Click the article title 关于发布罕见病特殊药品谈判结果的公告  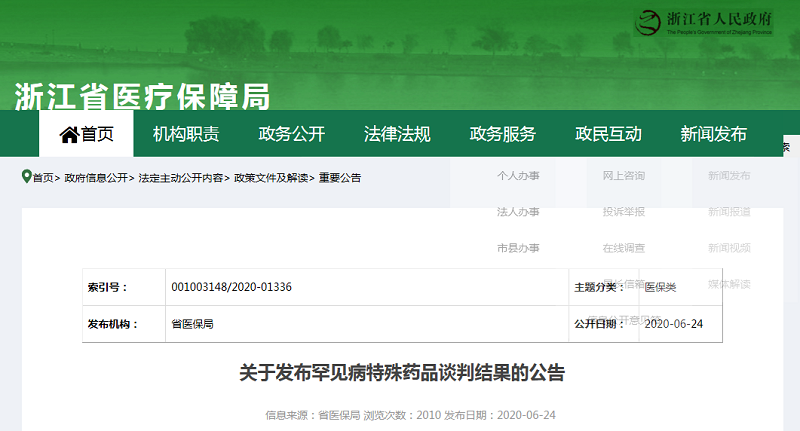click(x=402, y=373)
